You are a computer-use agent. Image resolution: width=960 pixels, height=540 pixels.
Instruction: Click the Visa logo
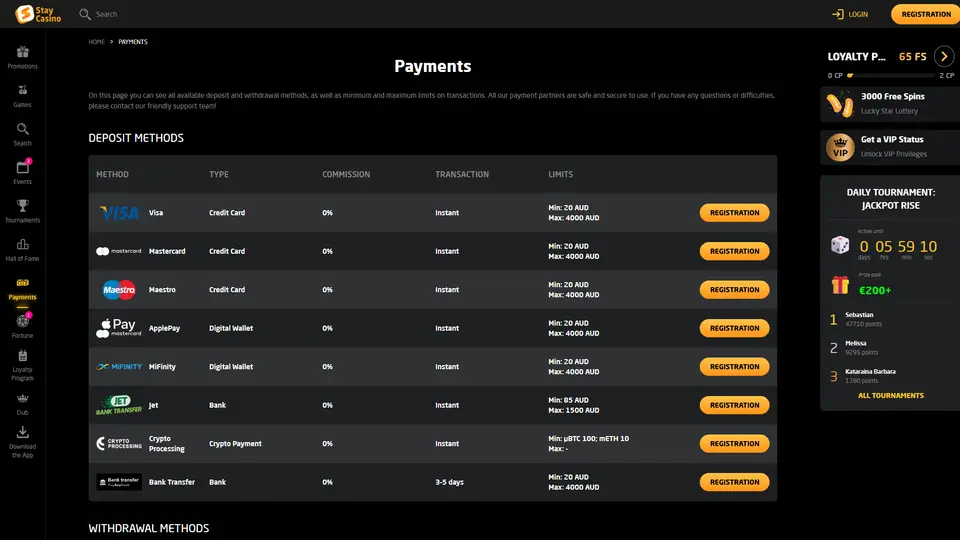[119, 212]
